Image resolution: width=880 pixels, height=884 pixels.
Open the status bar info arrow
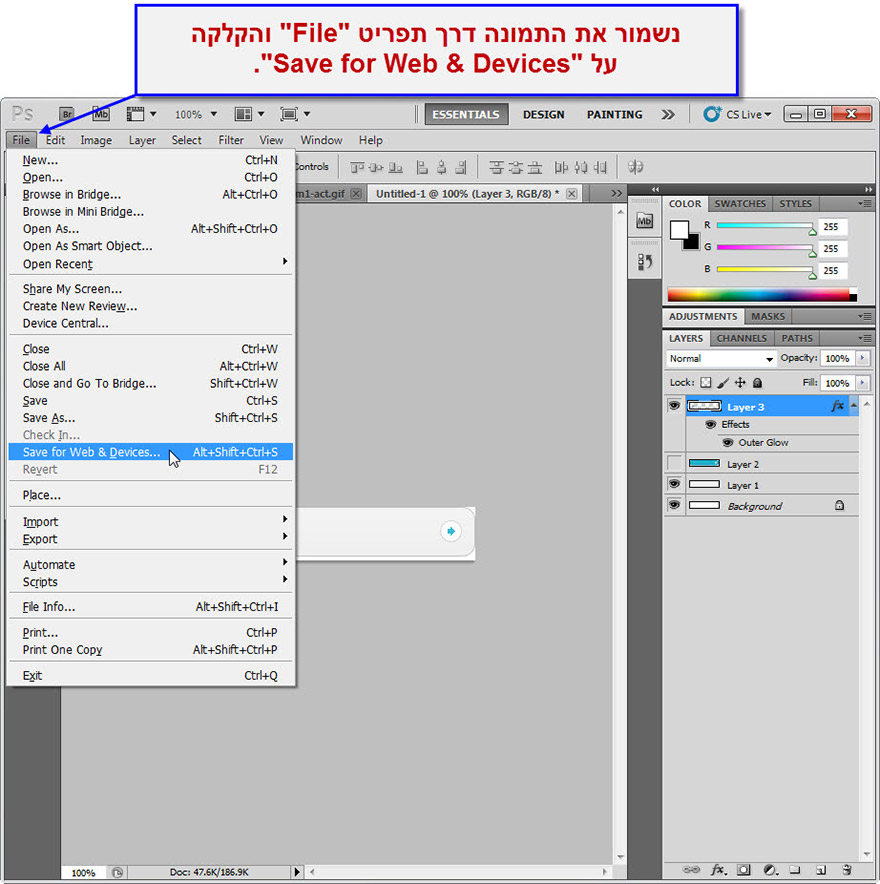(297, 872)
